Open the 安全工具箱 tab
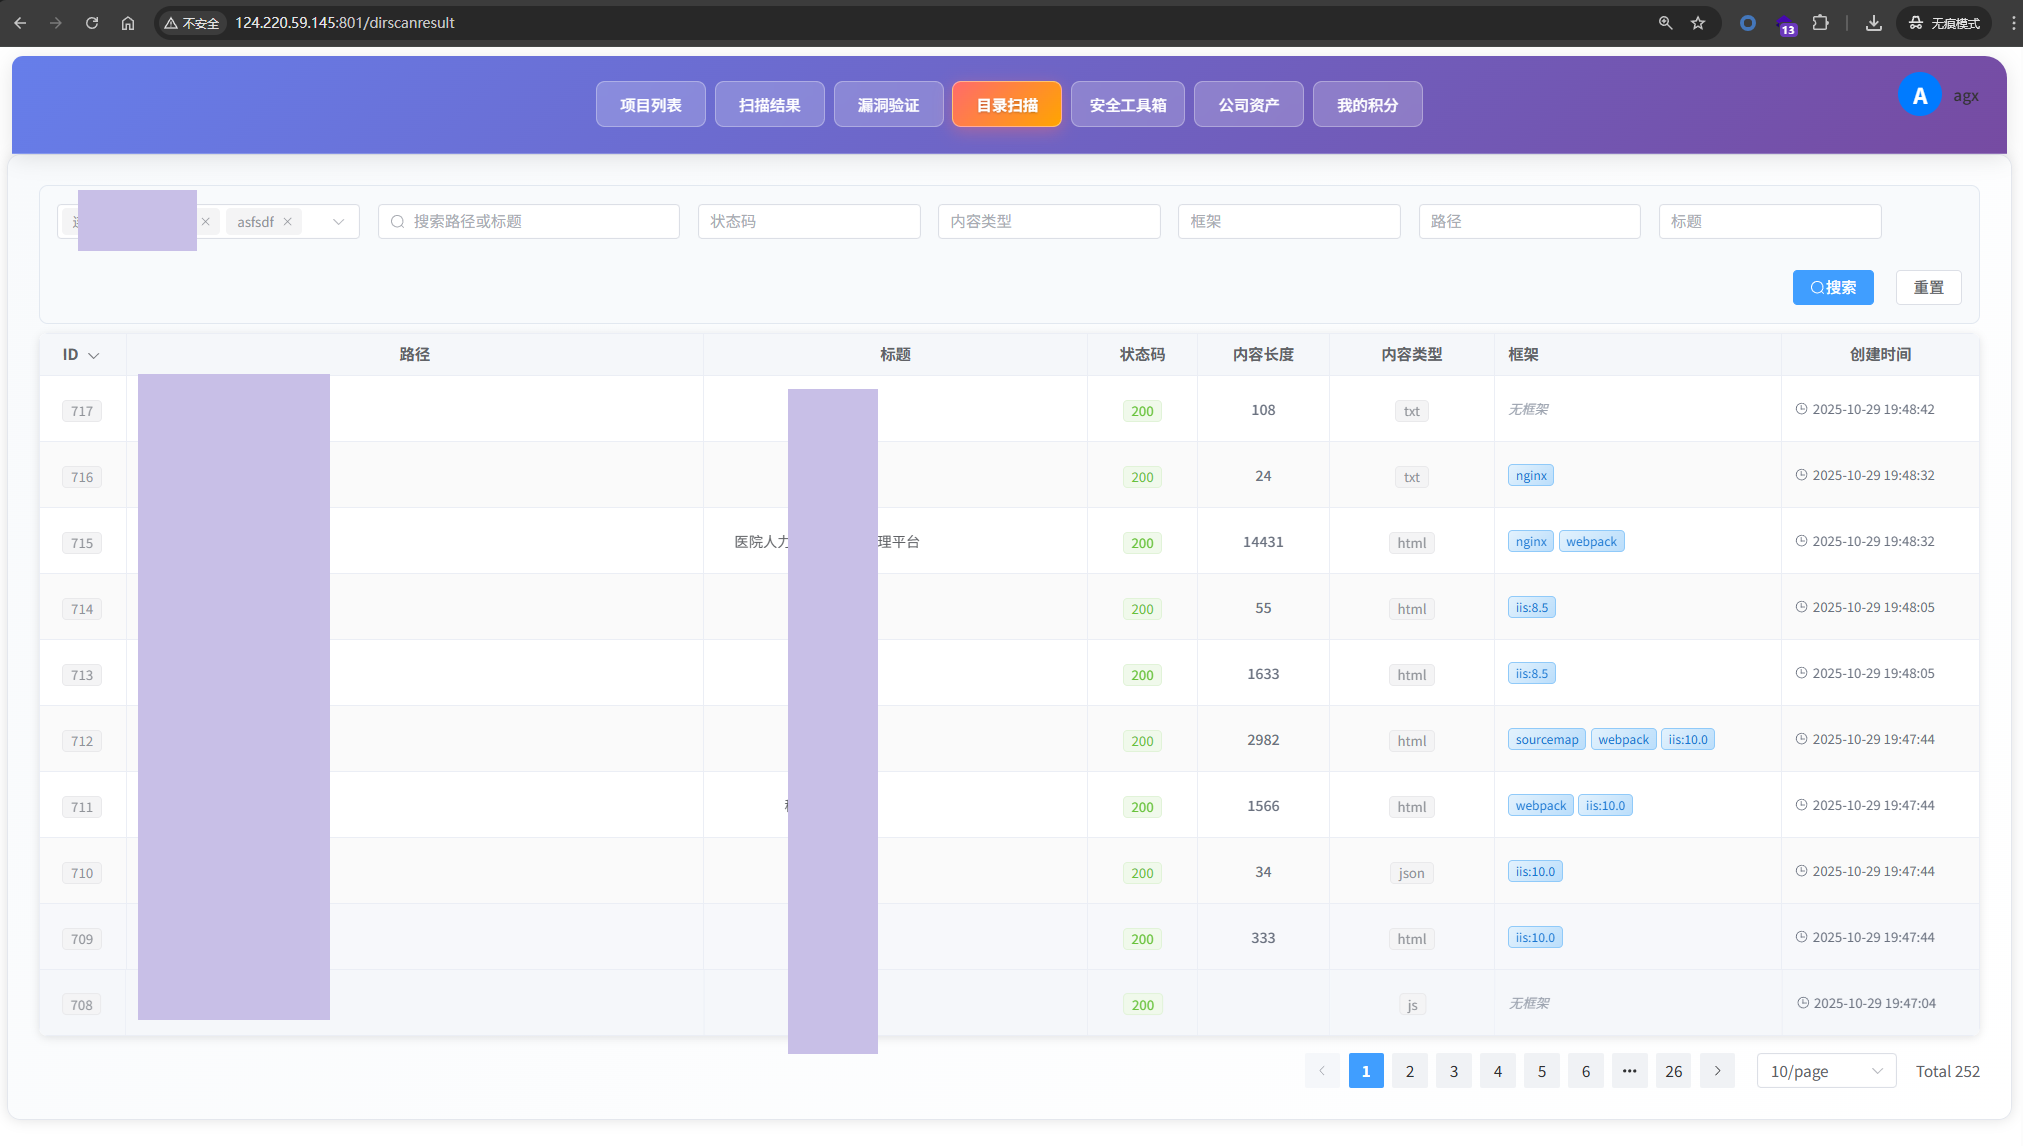 click(1128, 105)
